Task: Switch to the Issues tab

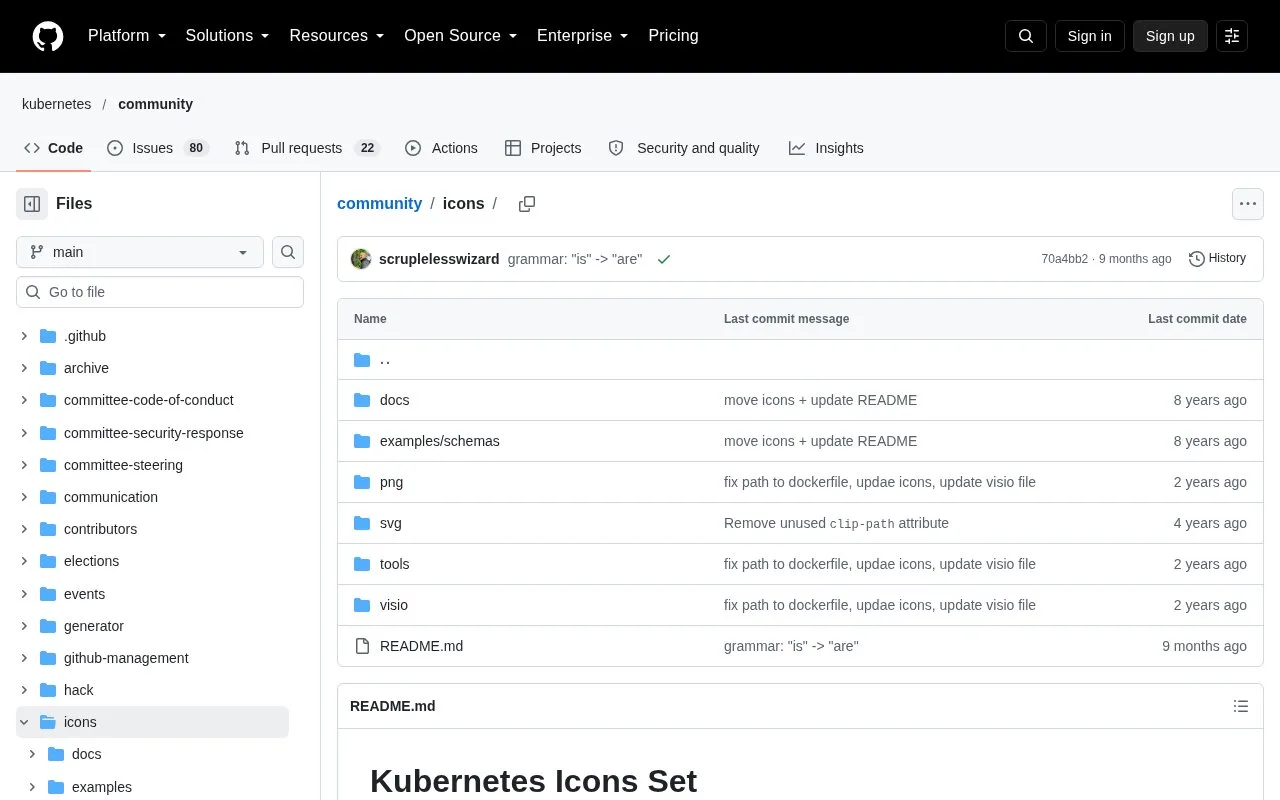Action: click(x=157, y=148)
